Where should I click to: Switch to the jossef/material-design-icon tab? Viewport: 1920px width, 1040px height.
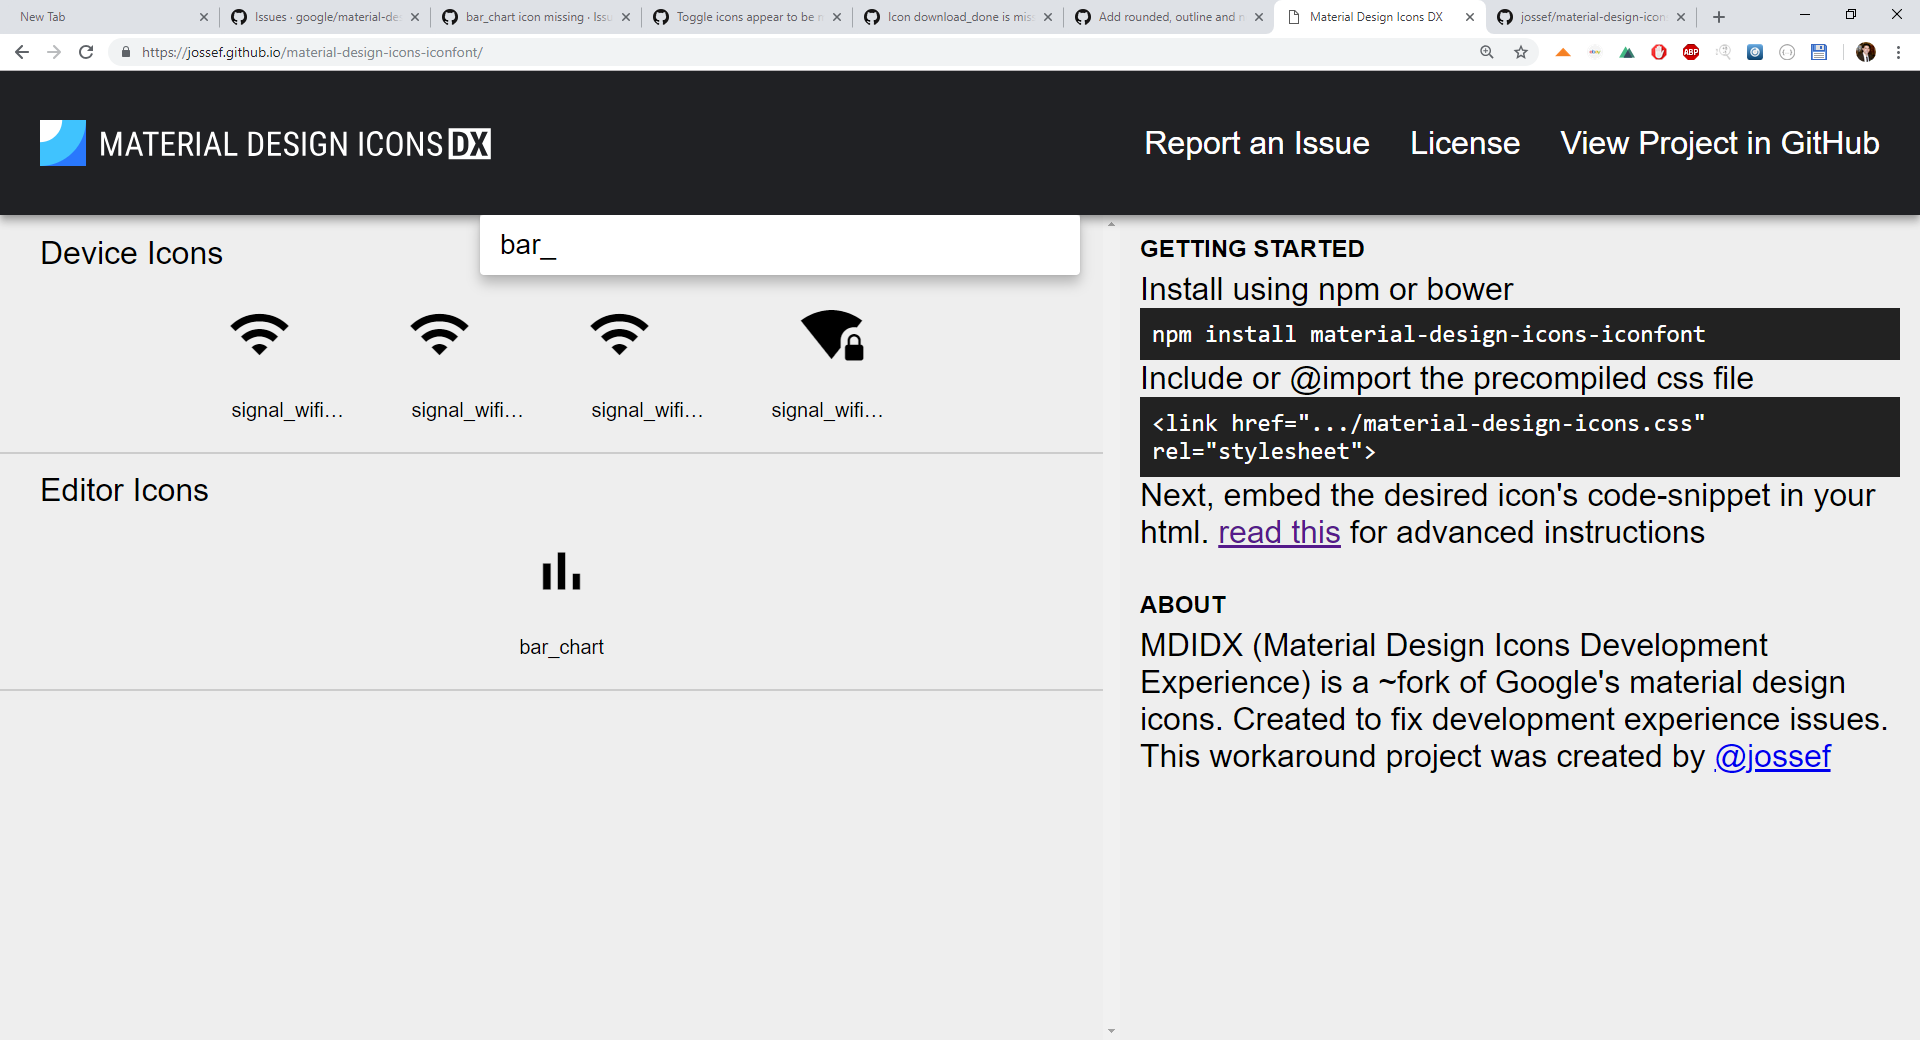click(1592, 17)
